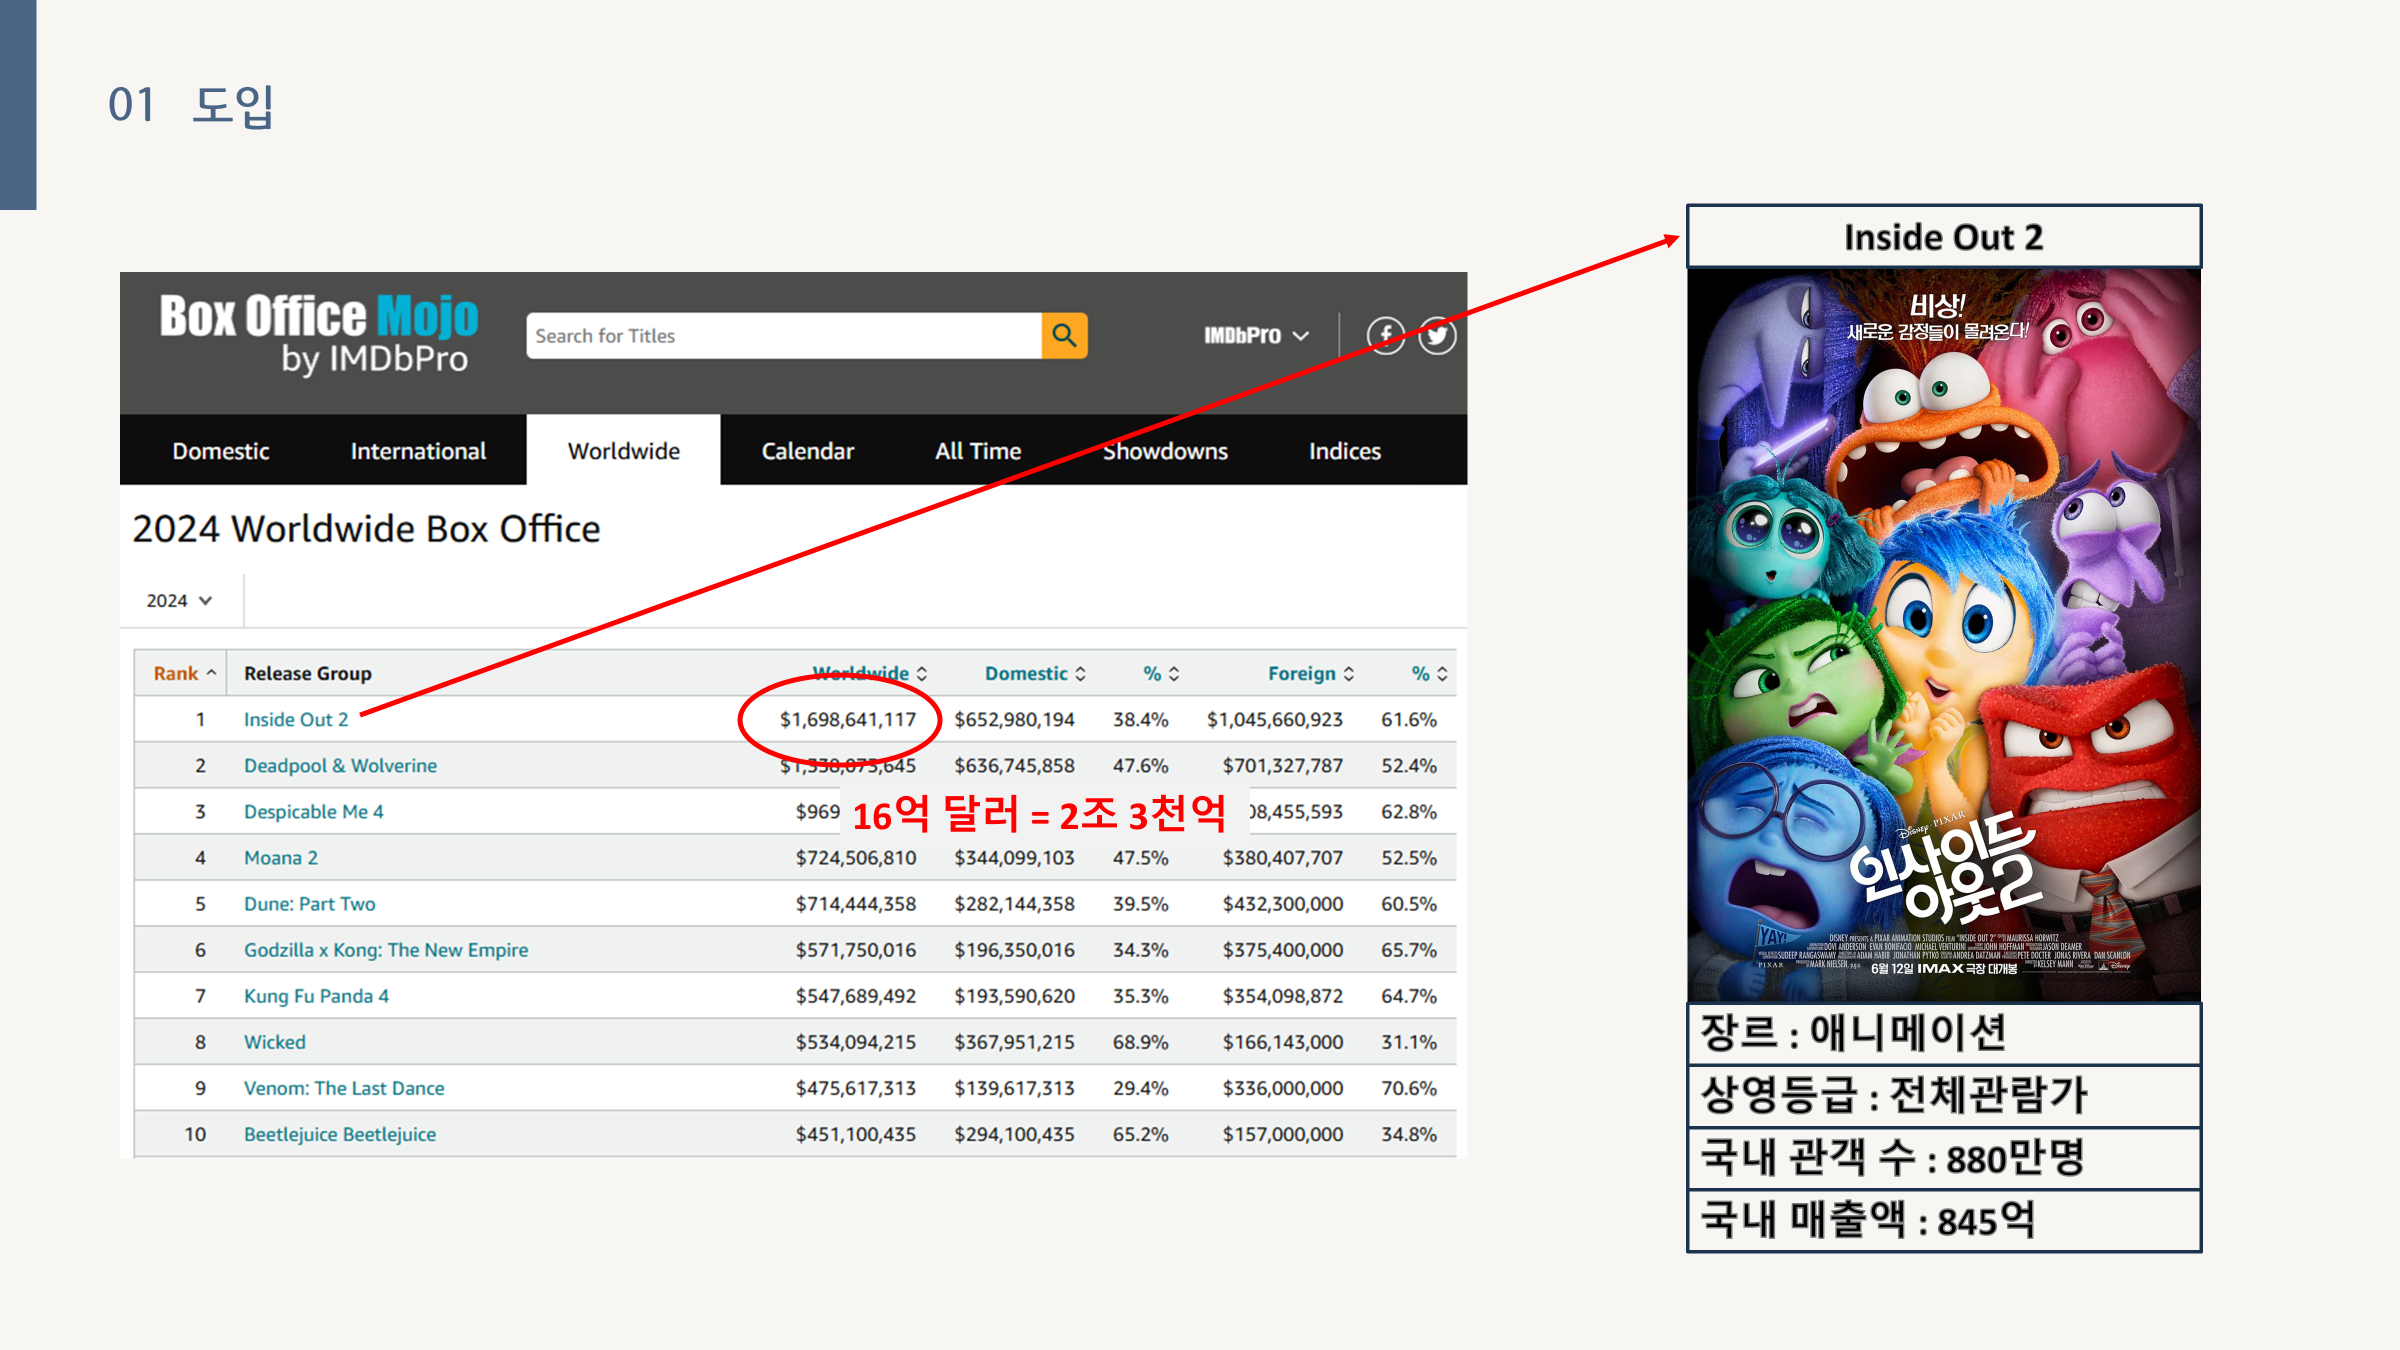The height and width of the screenshot is (1350, 2400).
Task: Click the Release Group column header
Action: [x=307, y=673]
